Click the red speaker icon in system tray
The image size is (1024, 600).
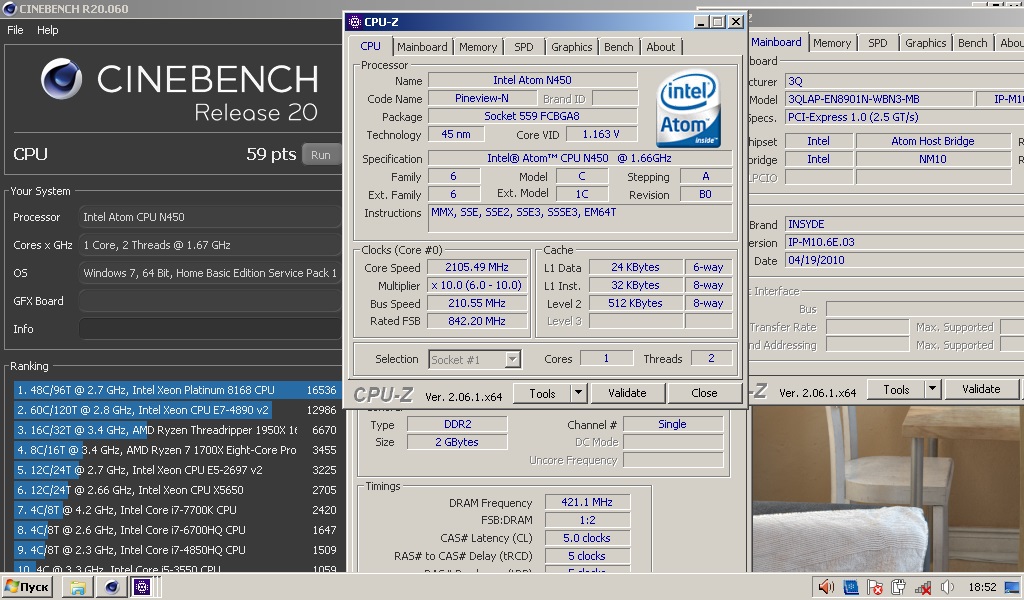826,587
